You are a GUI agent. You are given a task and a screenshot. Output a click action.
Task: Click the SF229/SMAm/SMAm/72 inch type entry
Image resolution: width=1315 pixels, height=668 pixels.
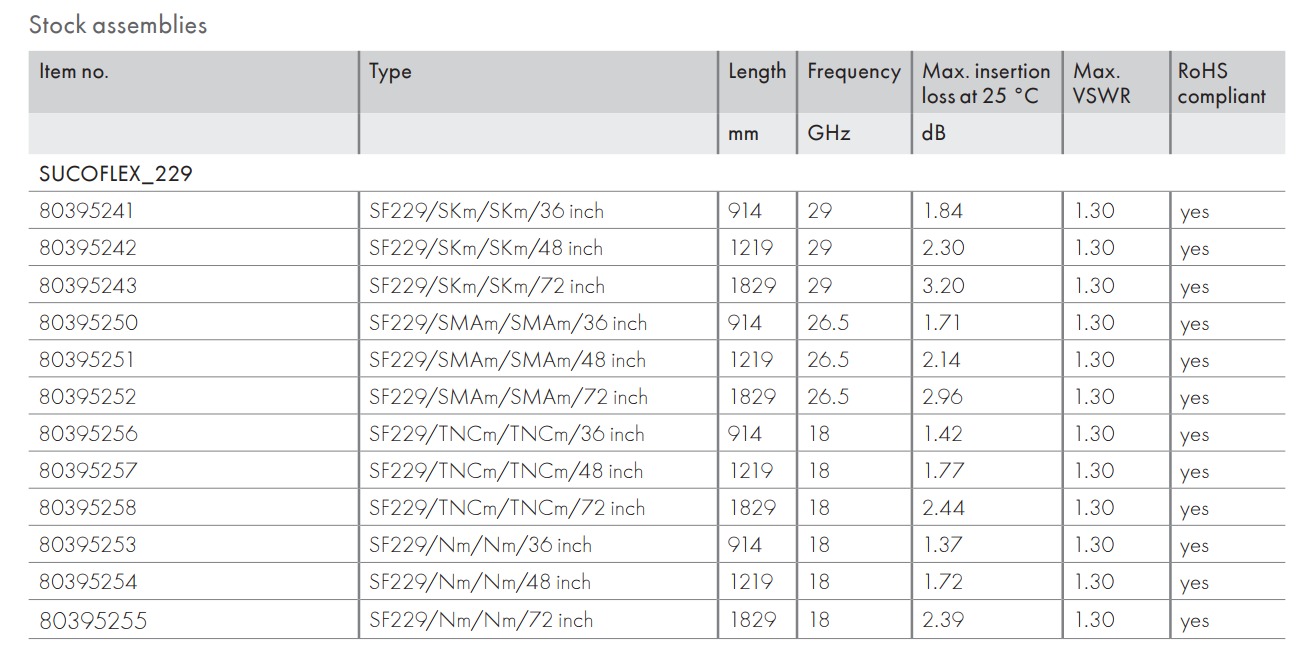(508, 397)
